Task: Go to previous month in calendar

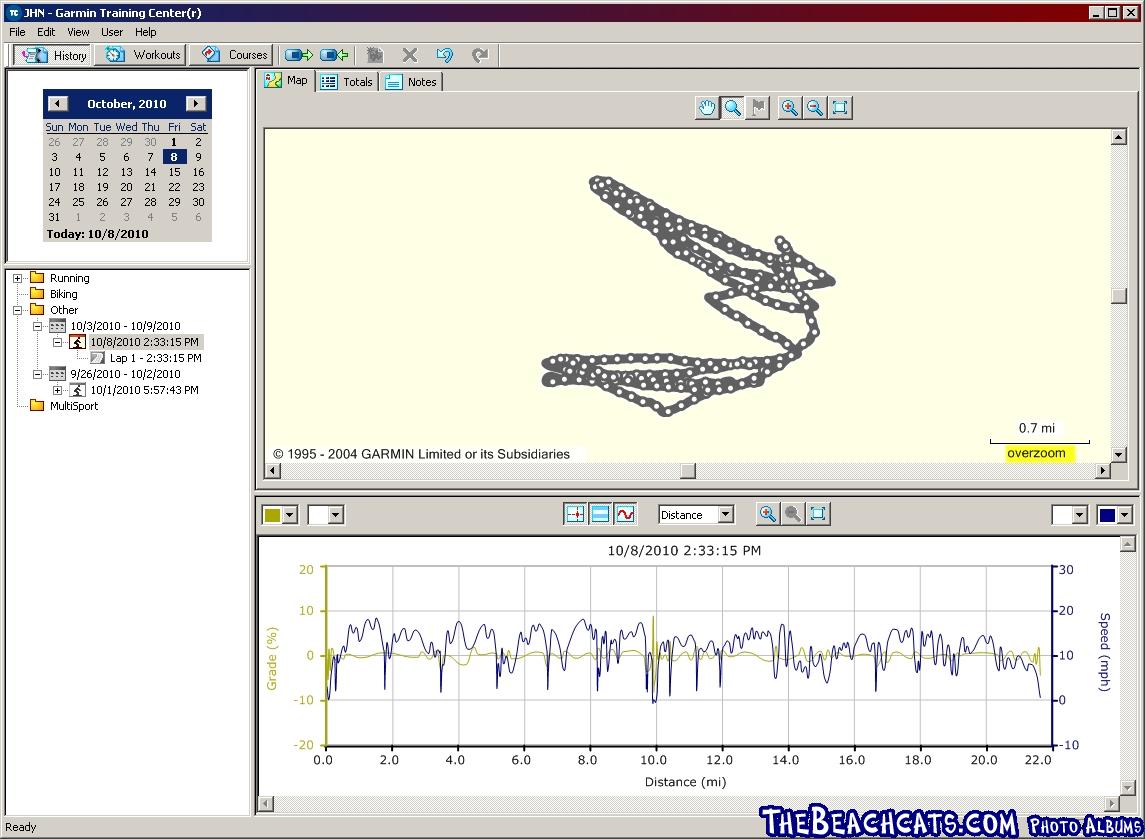Action: (x=58, y=104)
